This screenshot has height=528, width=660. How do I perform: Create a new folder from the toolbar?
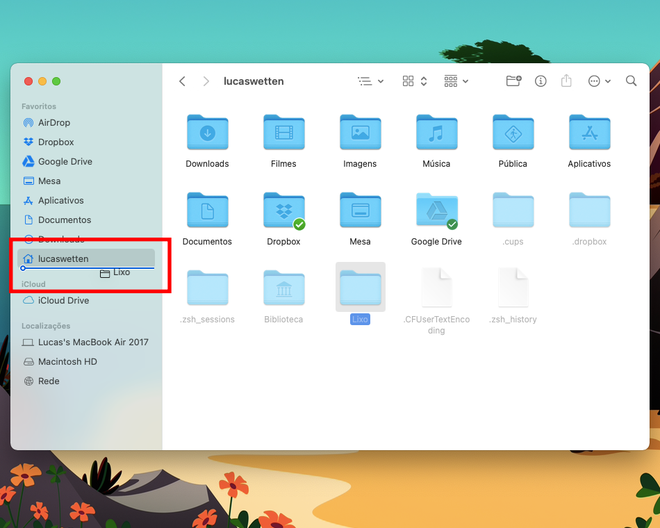pos(514,80)
